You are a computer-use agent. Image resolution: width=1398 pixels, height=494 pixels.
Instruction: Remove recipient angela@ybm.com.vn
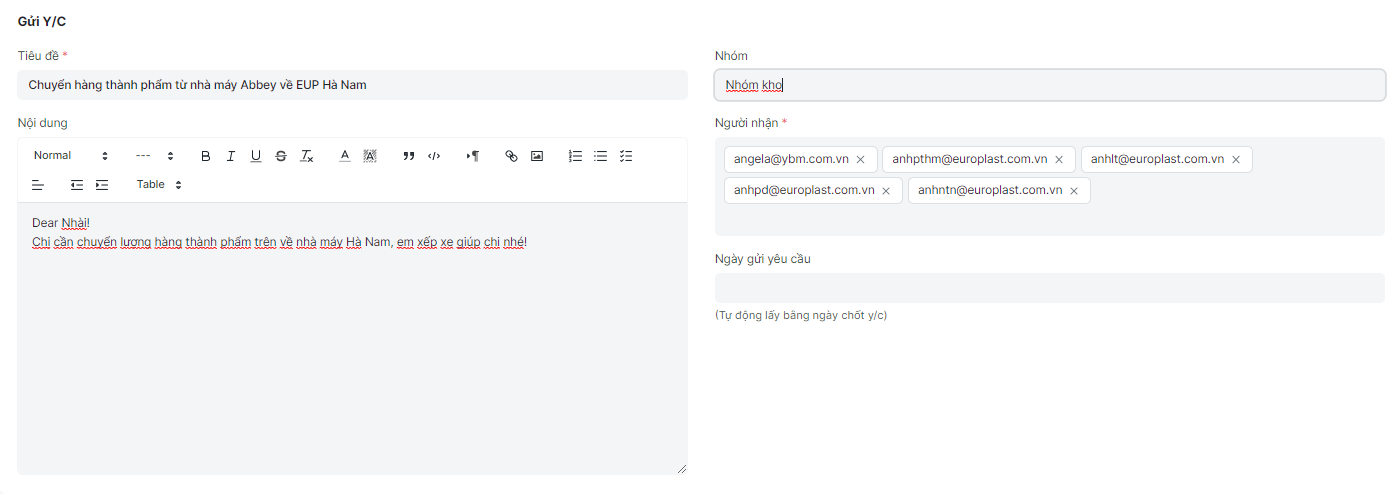click(x=860, y=160)
